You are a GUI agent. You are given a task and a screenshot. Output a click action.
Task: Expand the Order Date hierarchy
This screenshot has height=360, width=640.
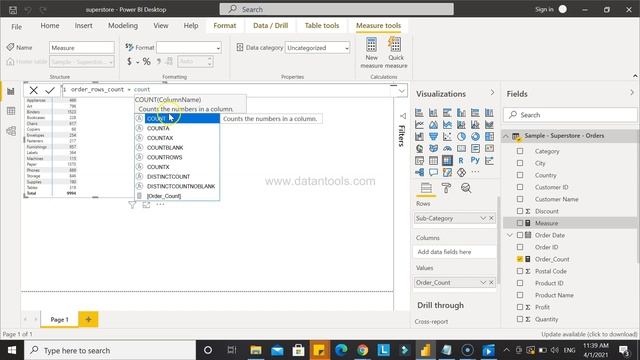click(510, 235)
